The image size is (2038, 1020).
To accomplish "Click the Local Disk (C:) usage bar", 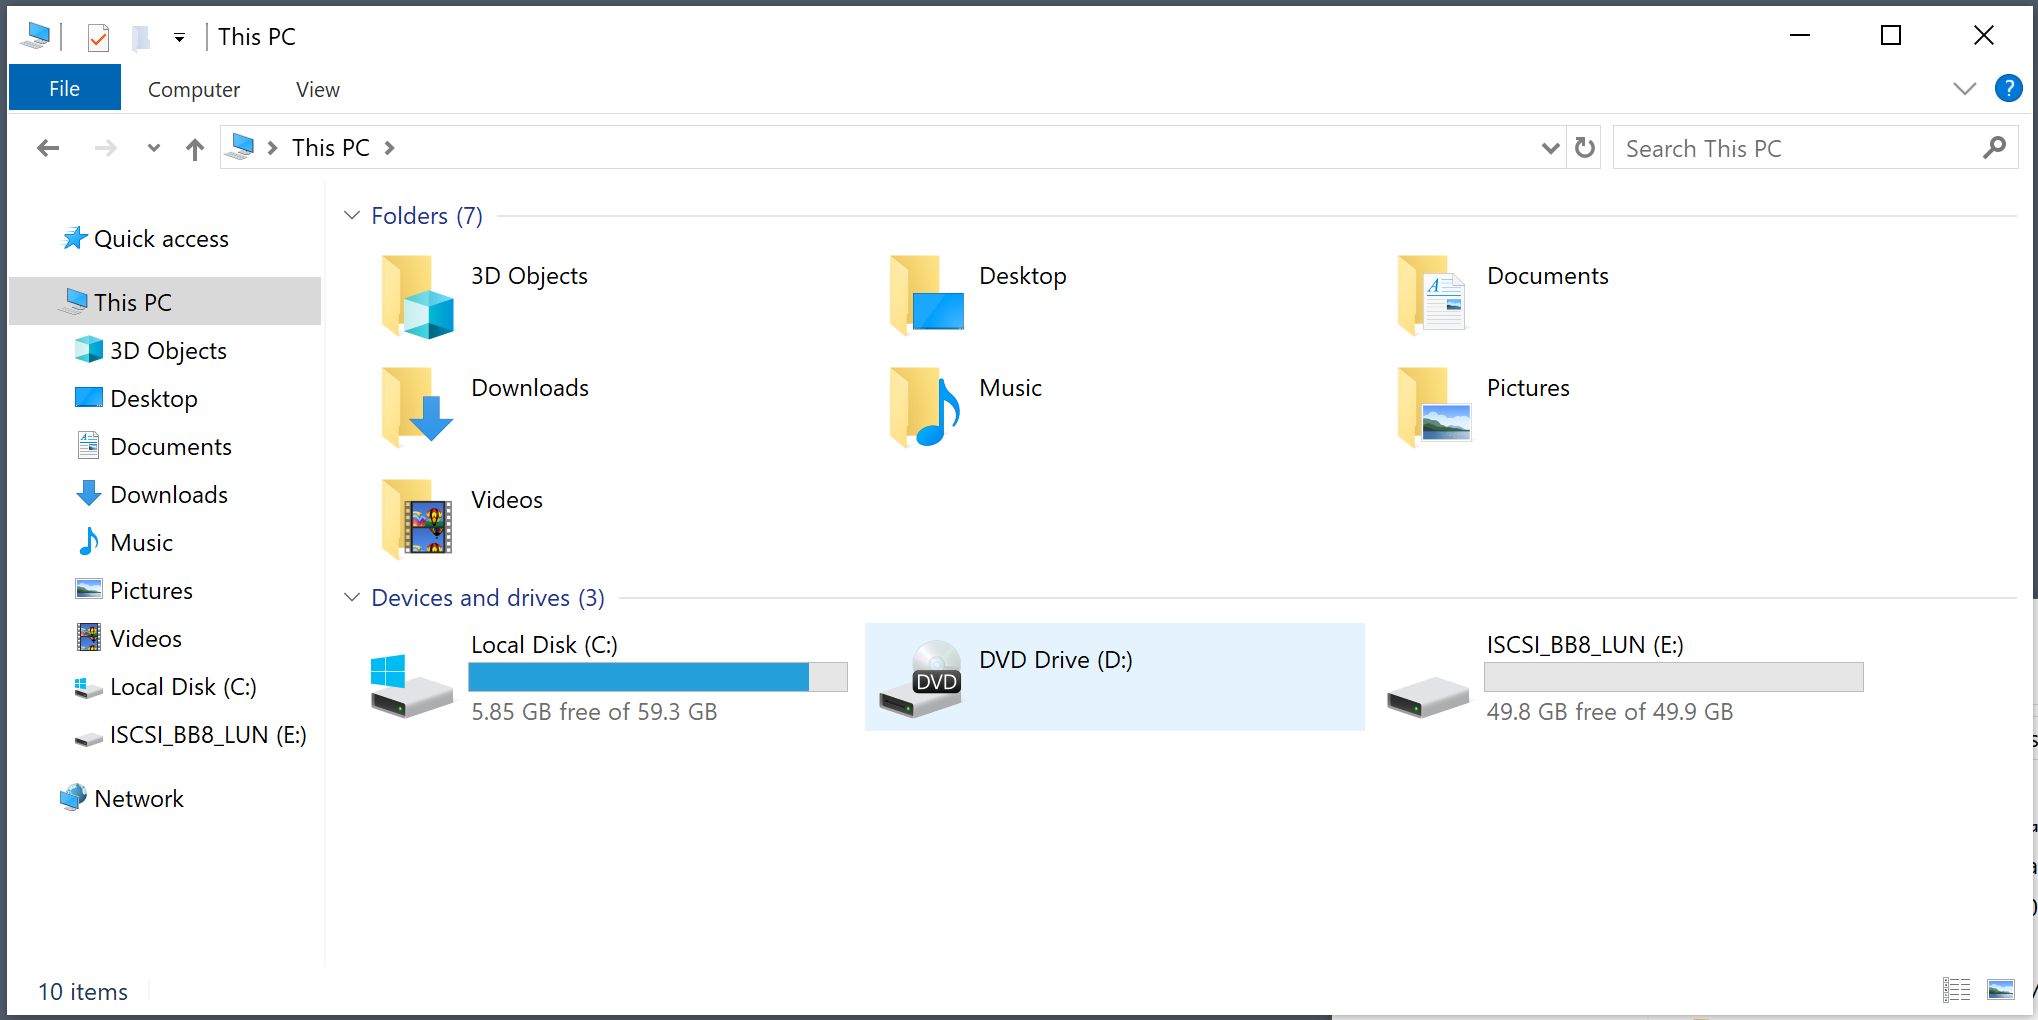I will (x=658, y=677).
